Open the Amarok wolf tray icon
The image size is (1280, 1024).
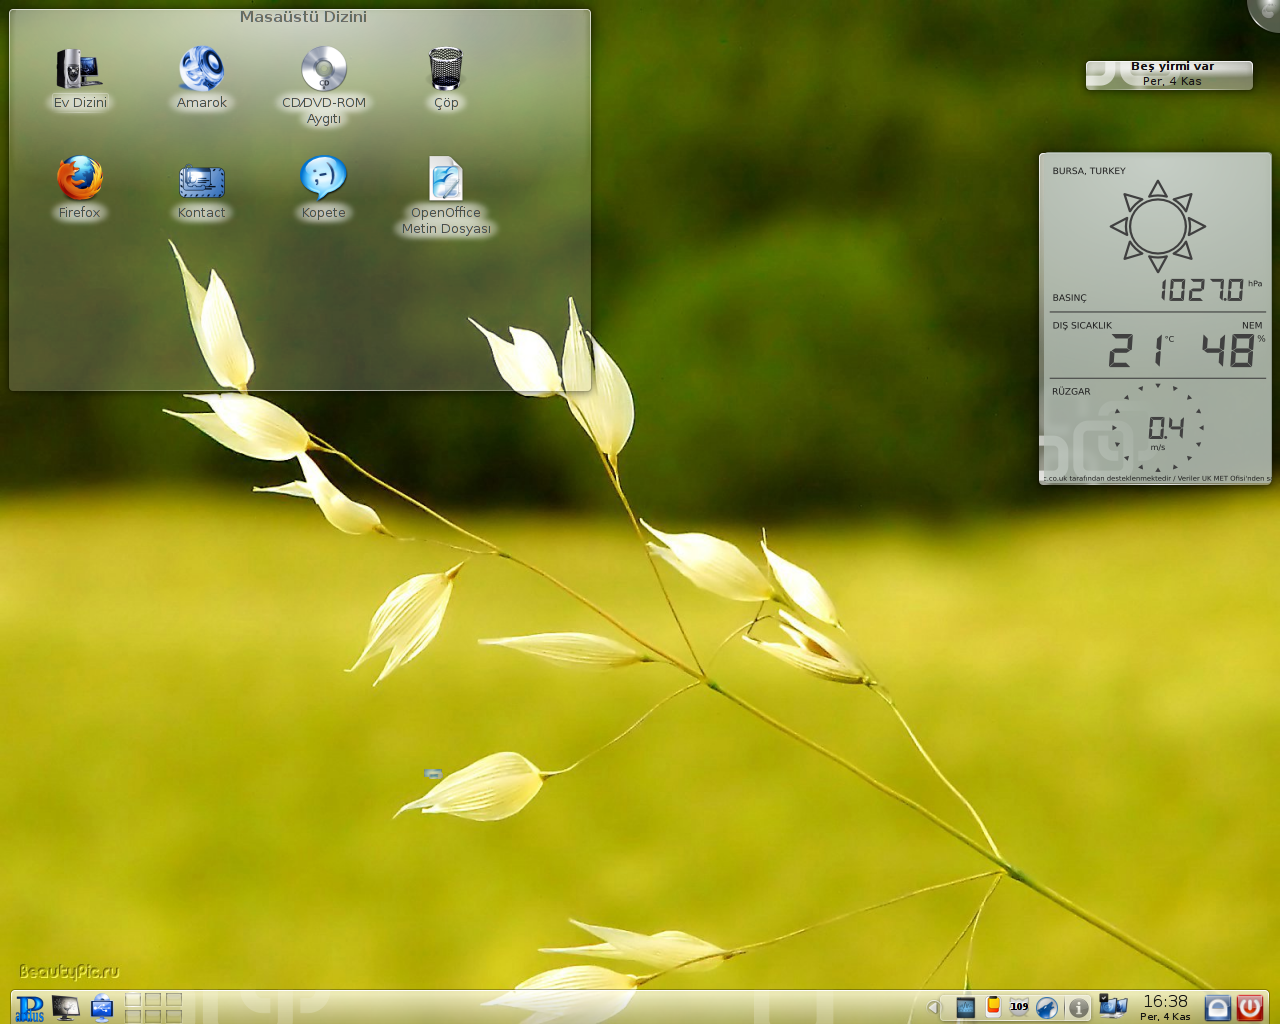1047,1008
